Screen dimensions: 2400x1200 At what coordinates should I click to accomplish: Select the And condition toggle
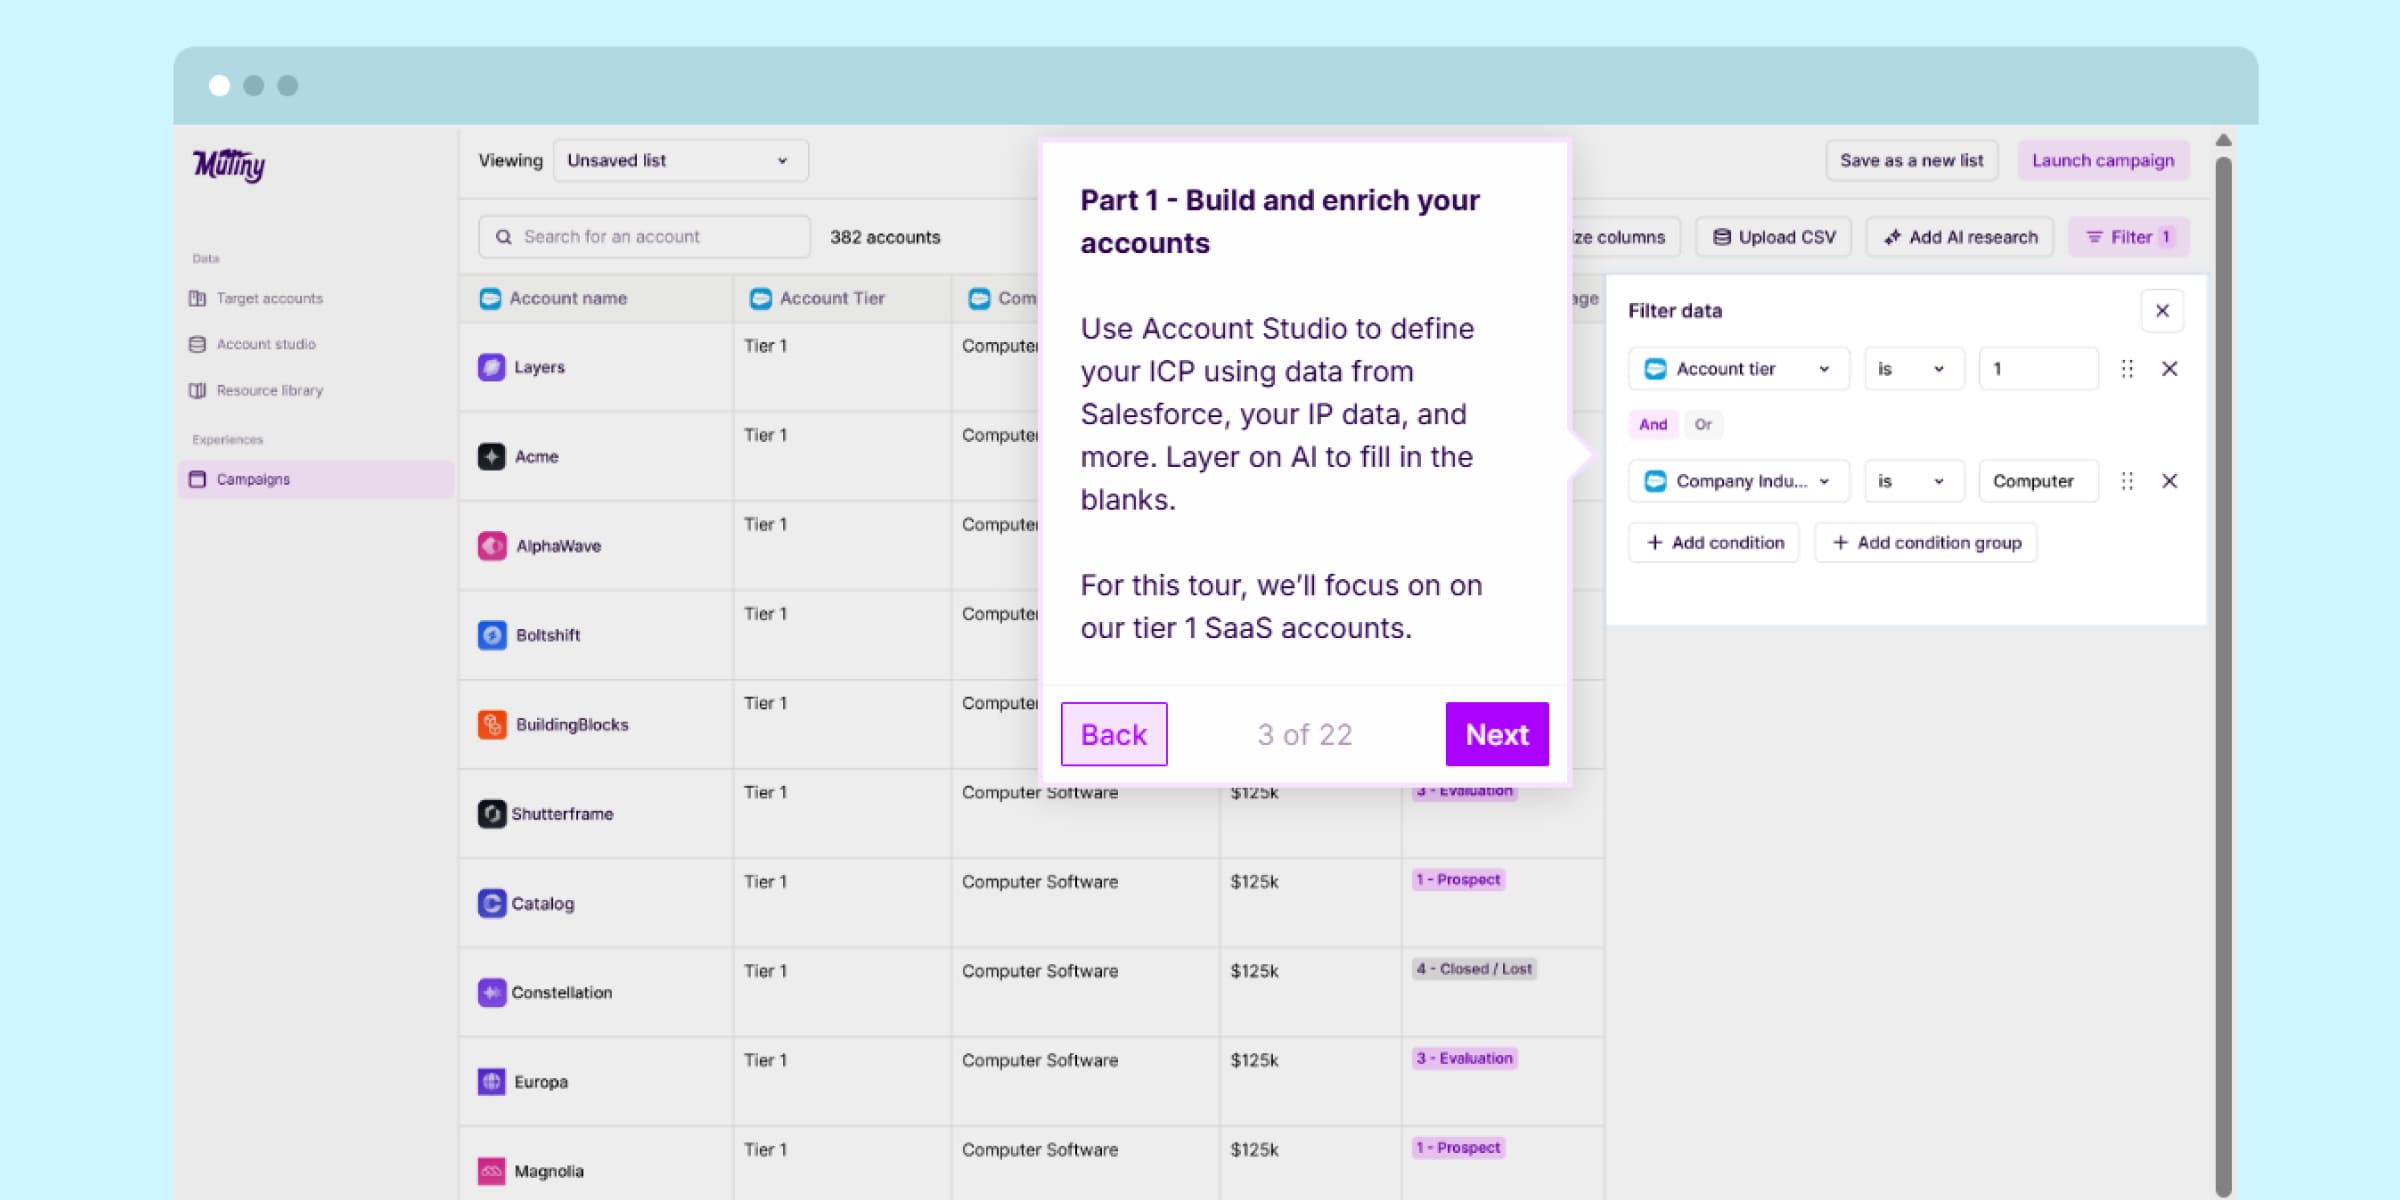point(1653,424)
